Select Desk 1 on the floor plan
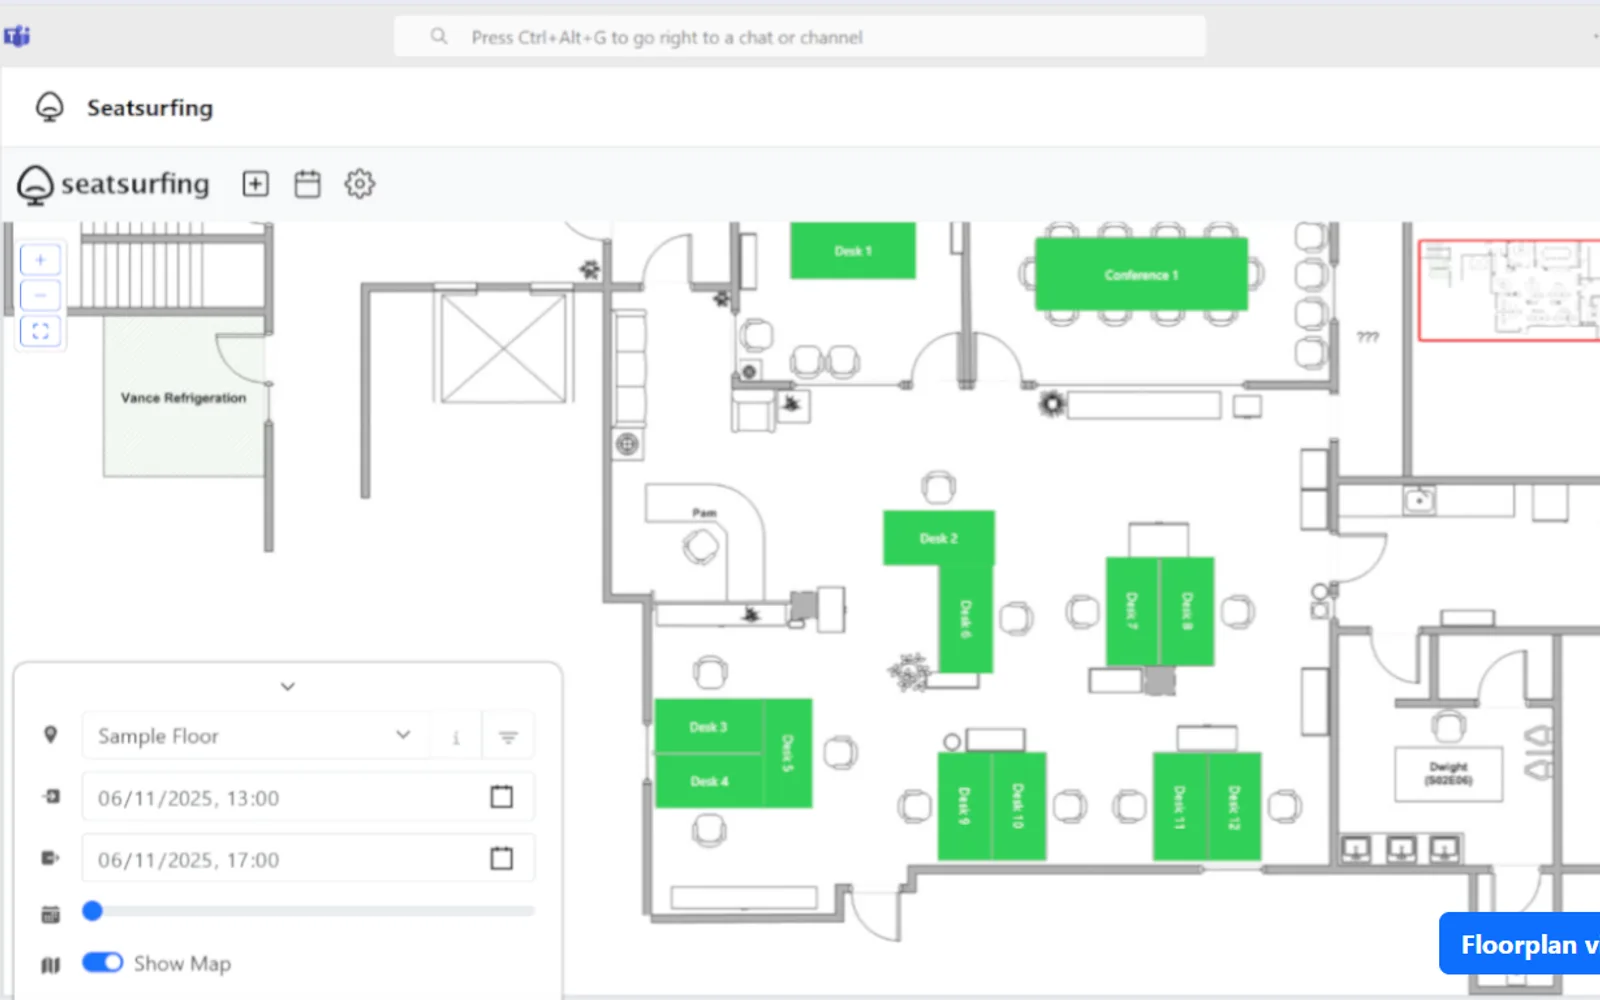 853,250
